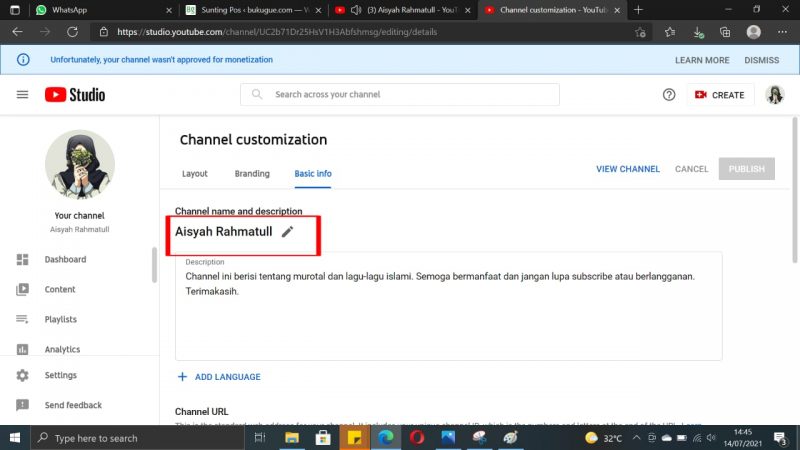The height and width of the screenshot is (450, 800).
Task: Open the browser favorites list icon
Action: [x=670, y=32]
